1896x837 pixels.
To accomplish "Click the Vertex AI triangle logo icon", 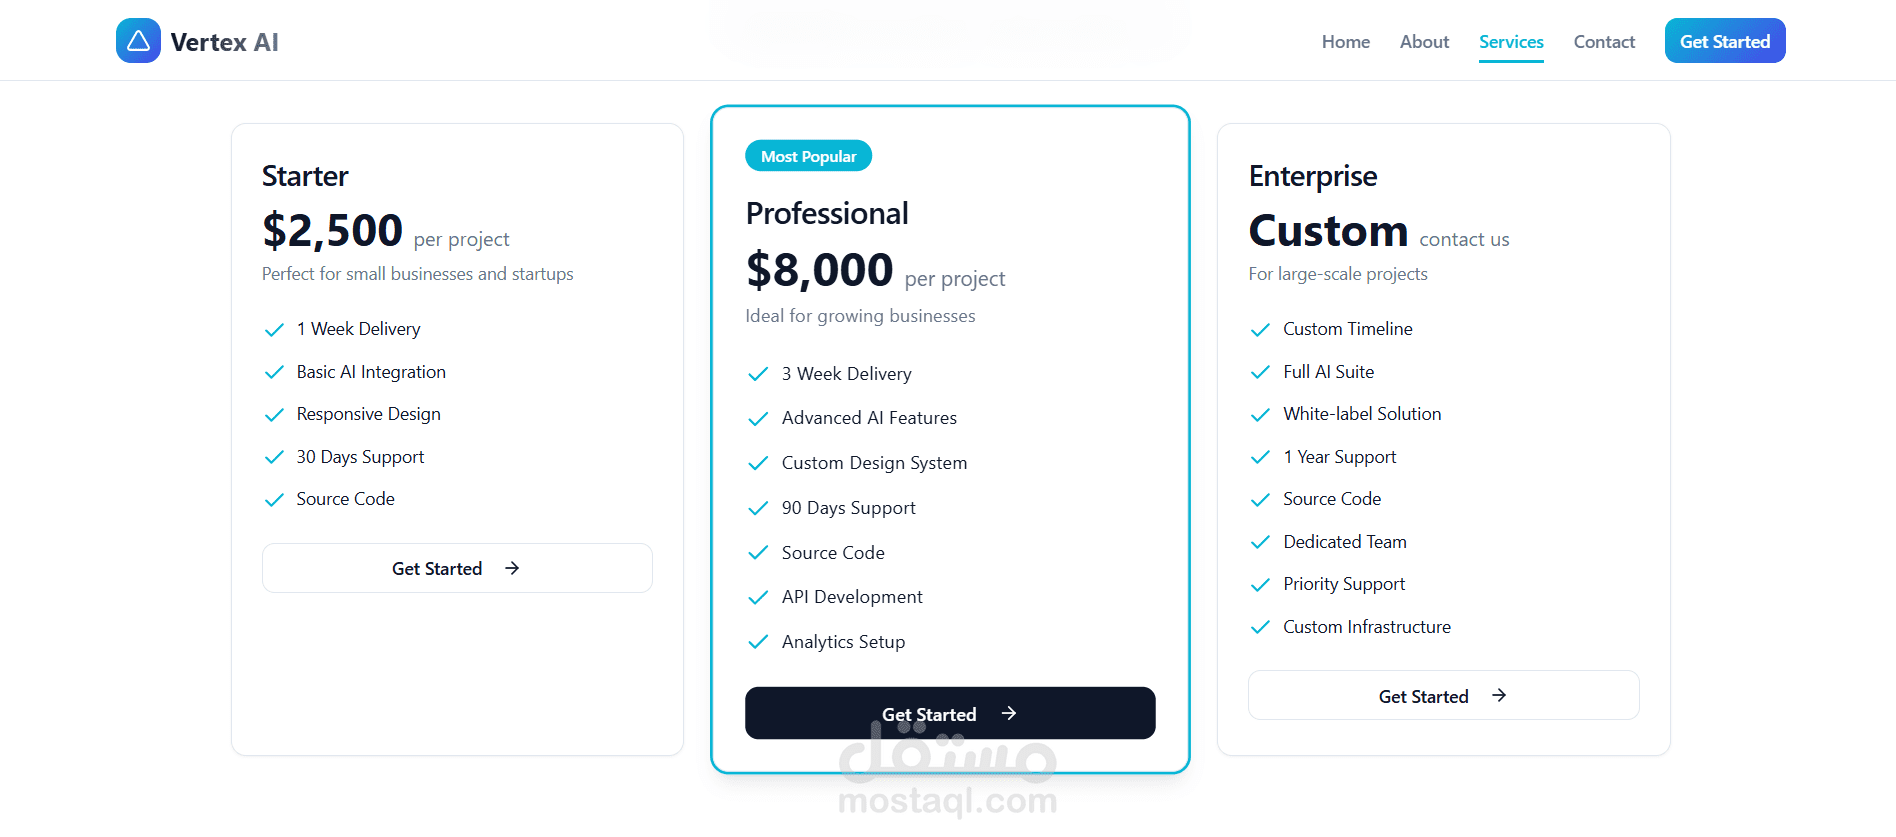I will pyautogui.click(x=138, y=41).
